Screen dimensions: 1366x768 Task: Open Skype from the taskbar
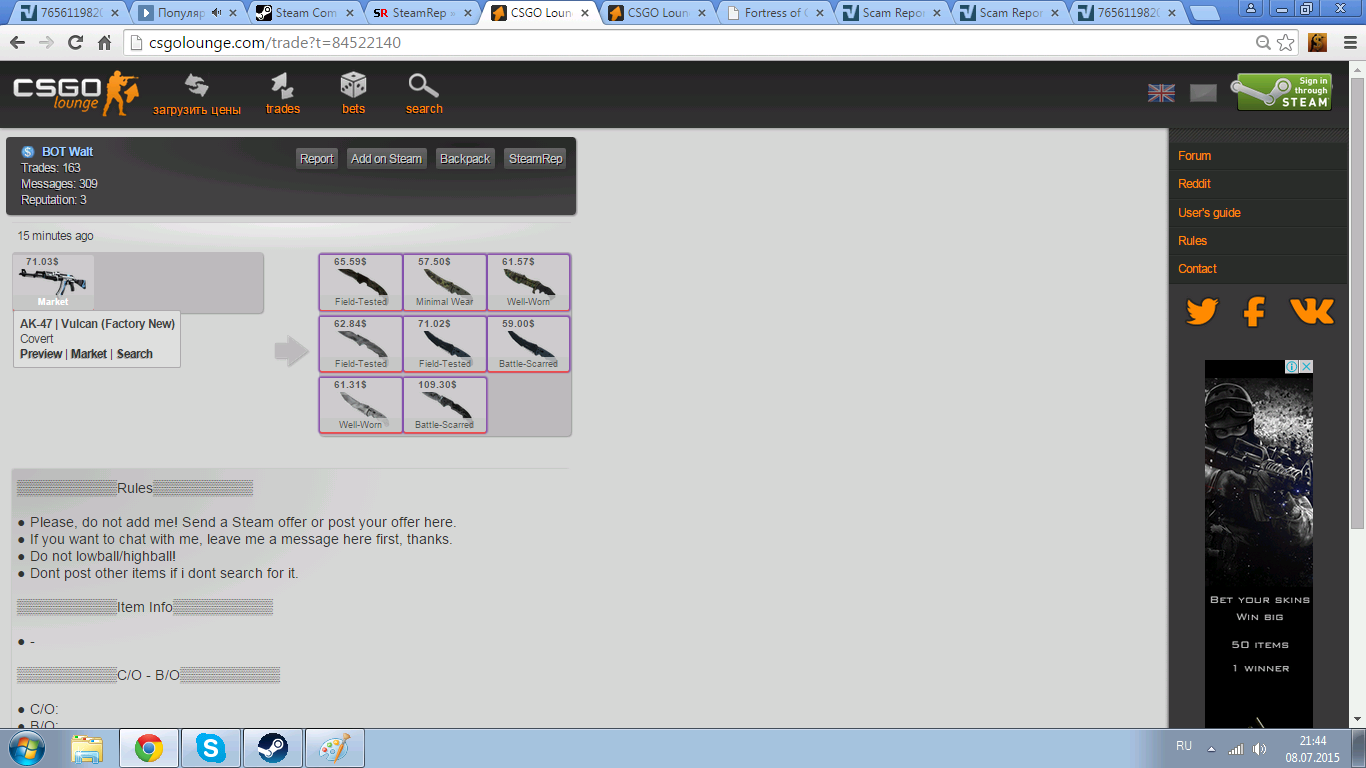click(x=210, y=748)
